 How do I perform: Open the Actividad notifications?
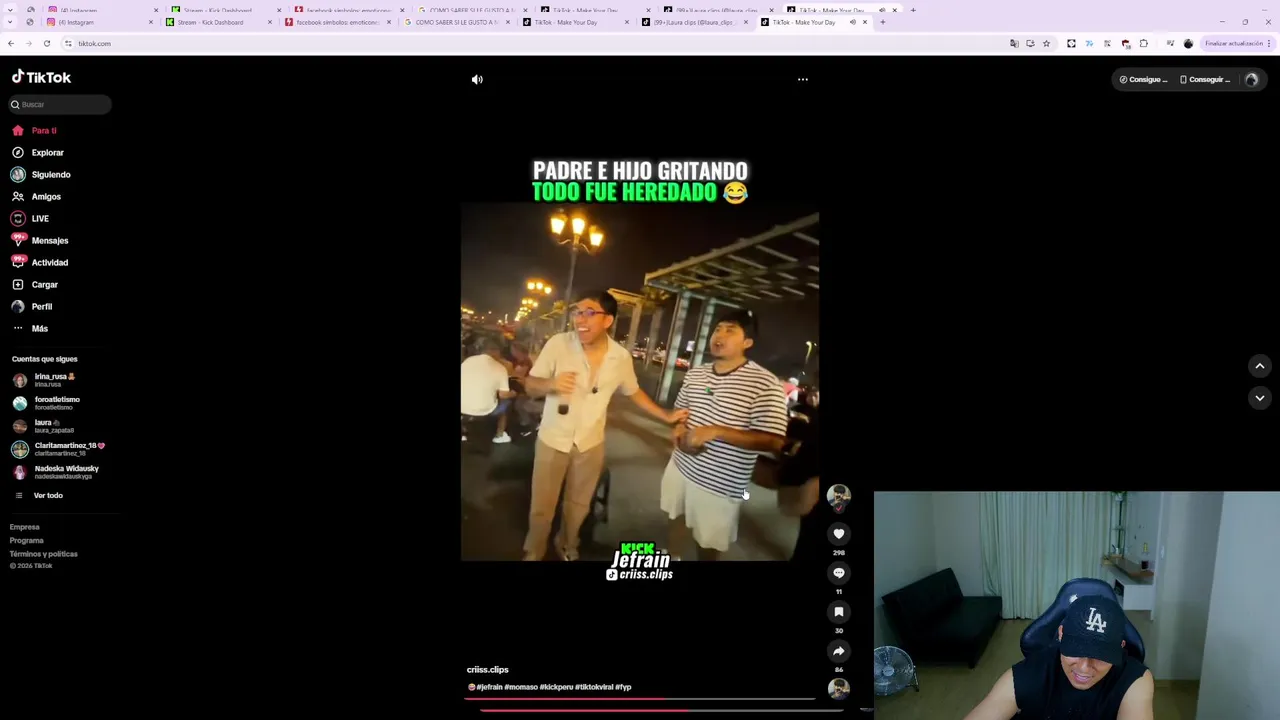point(40,263)
